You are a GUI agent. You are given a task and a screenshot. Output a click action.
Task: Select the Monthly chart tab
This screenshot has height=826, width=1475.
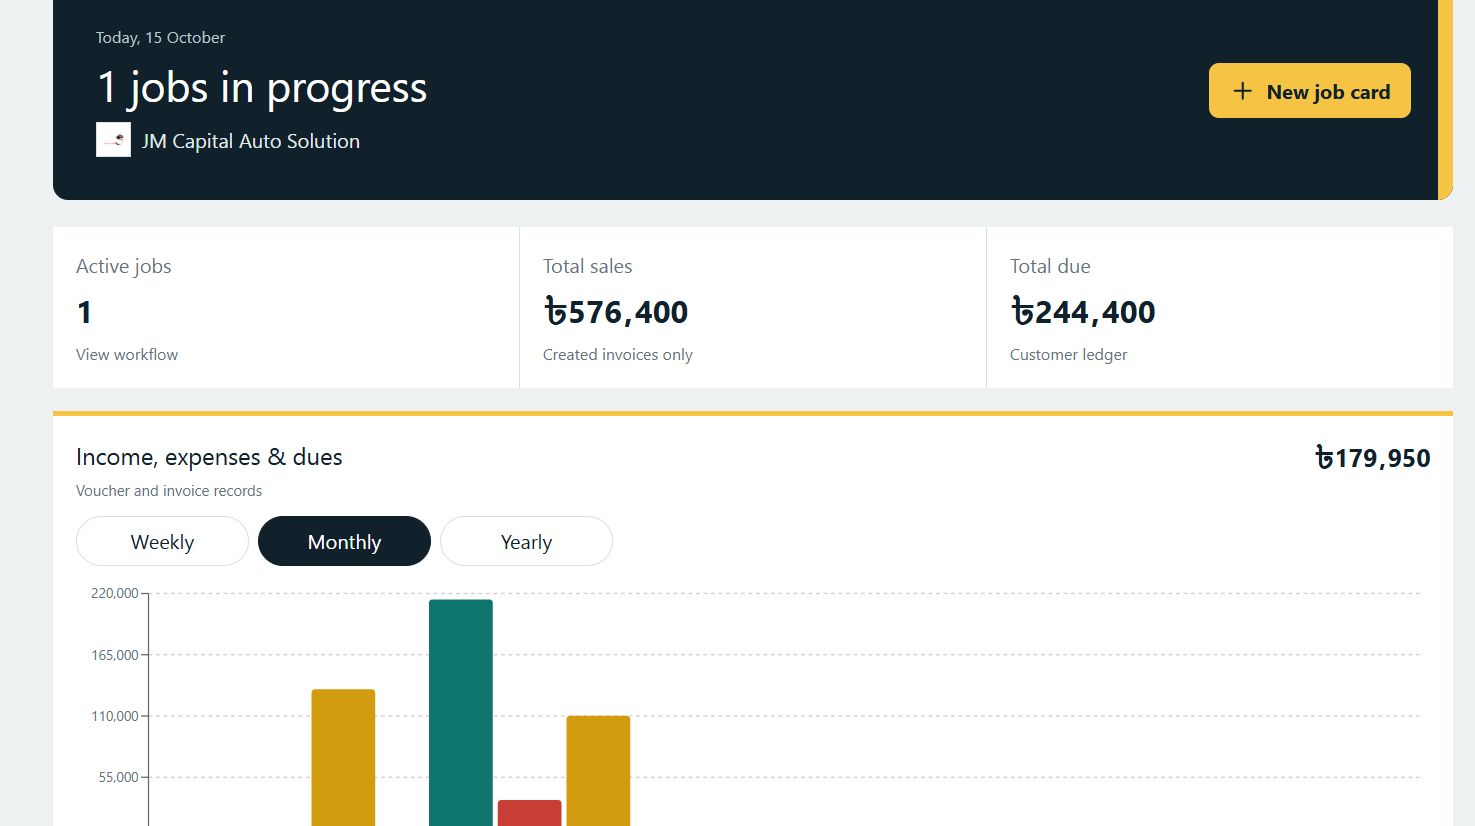point(344,541)
